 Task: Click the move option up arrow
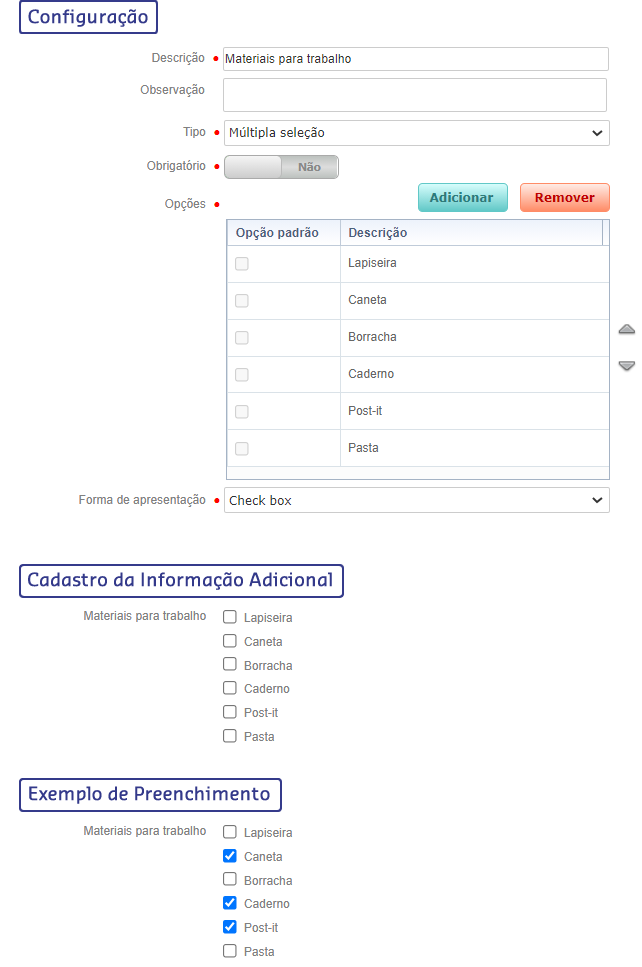tap(626, 329)
